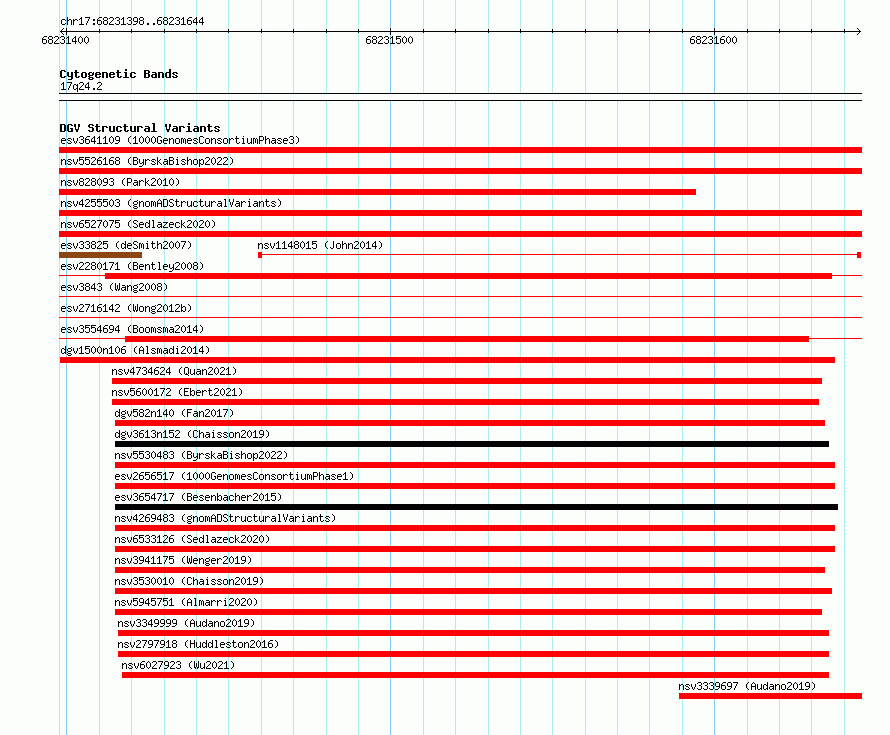Select esv3554694 (Boomsma2014) label

pyautogui.click(x=132, y=329)
